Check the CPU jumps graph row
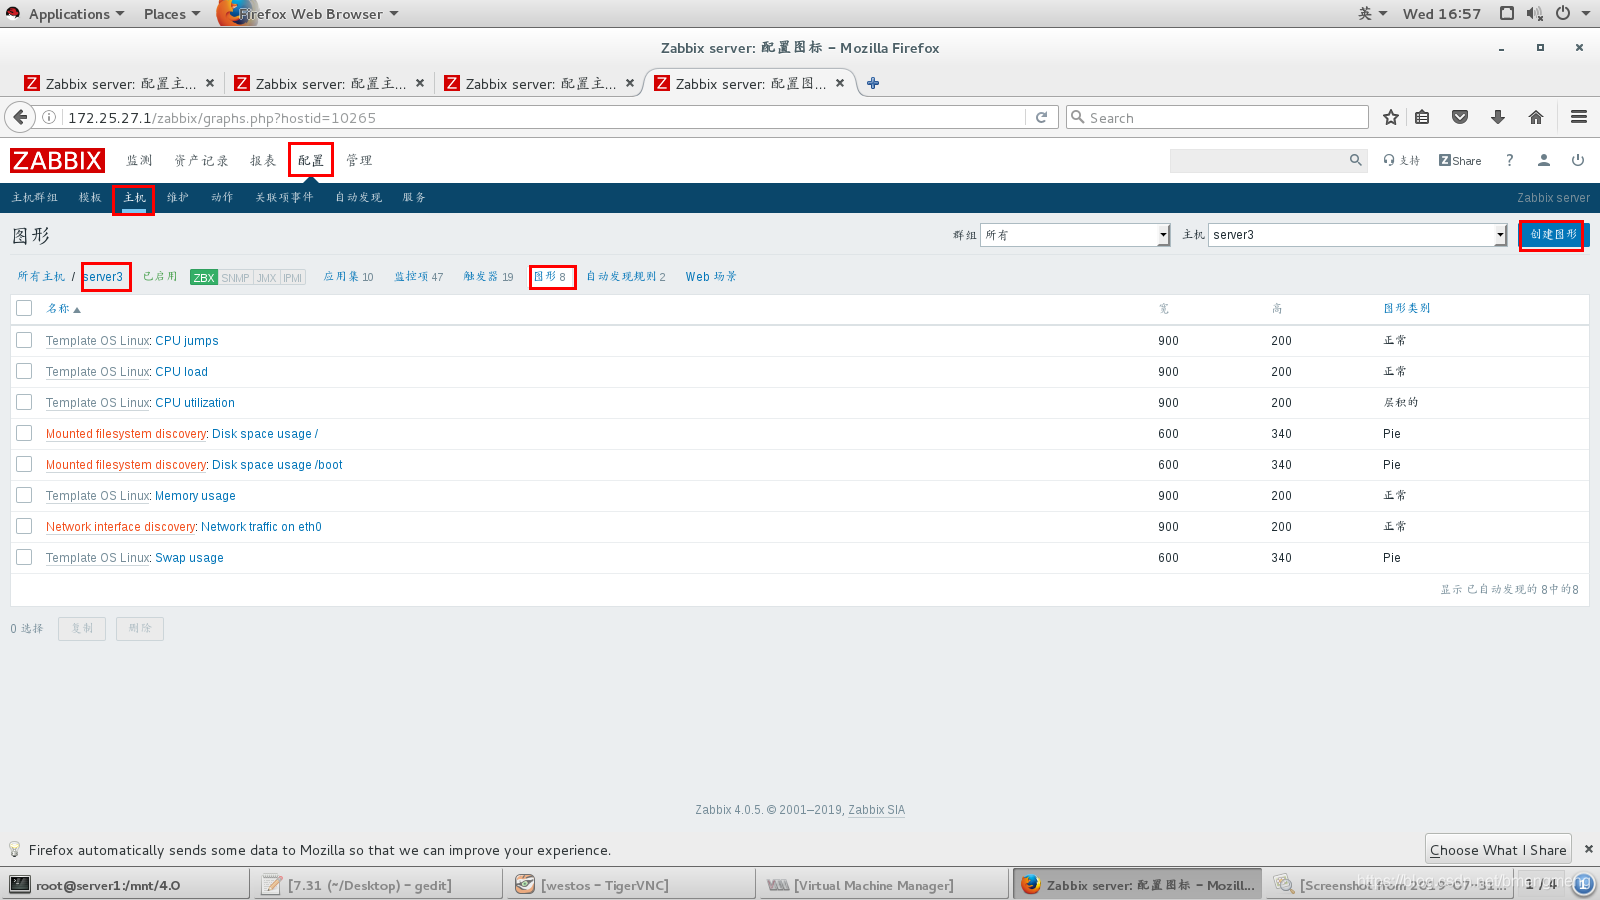The height and width of the screenshot is (900, 1600). click(24, 340)
